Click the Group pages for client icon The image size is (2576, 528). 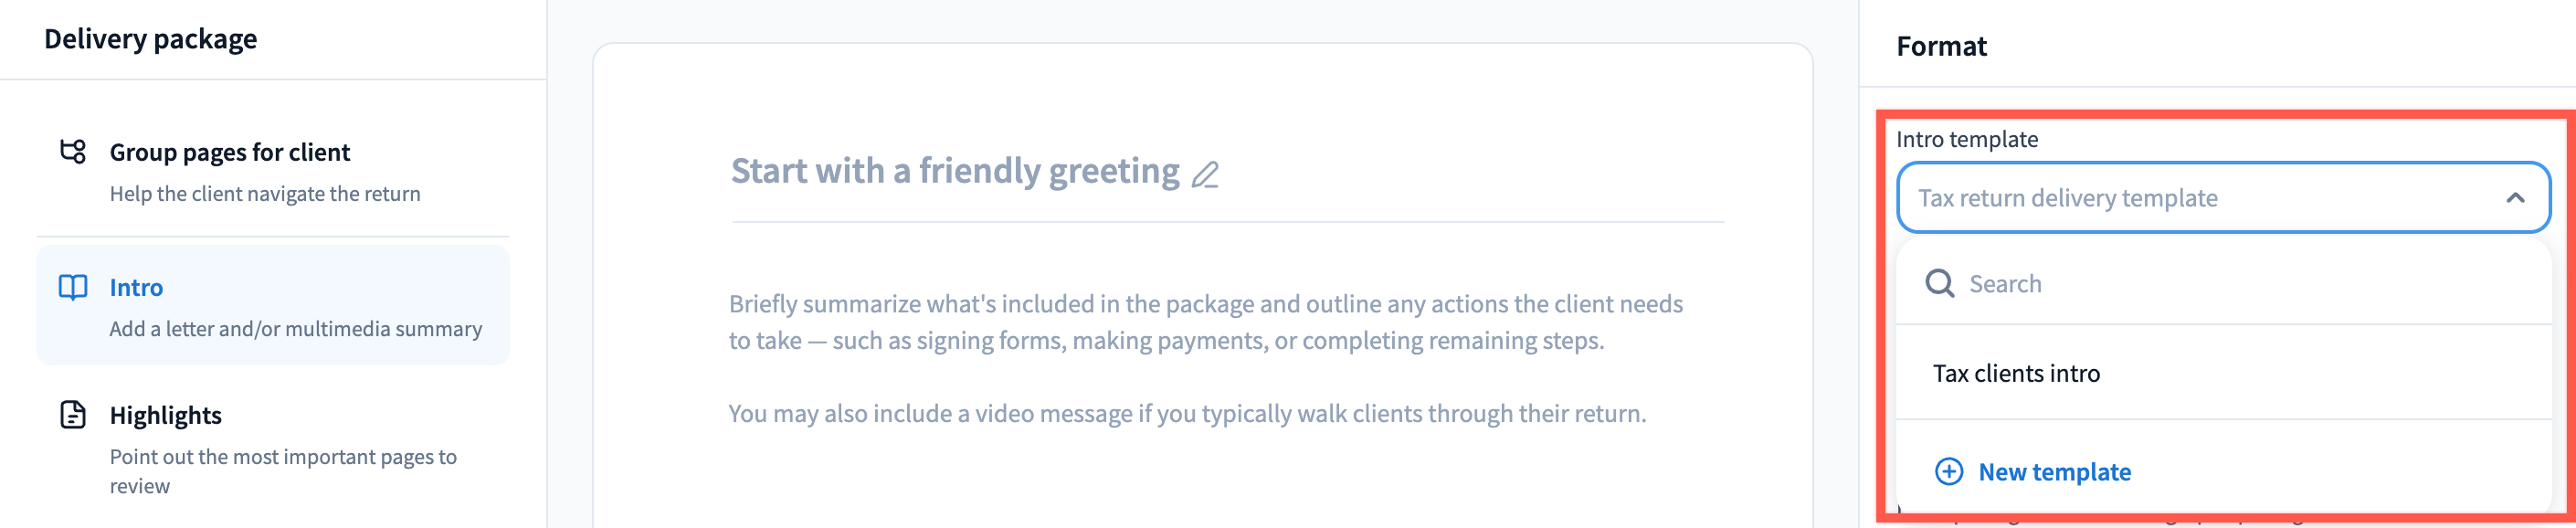click(x=73, y=152)
